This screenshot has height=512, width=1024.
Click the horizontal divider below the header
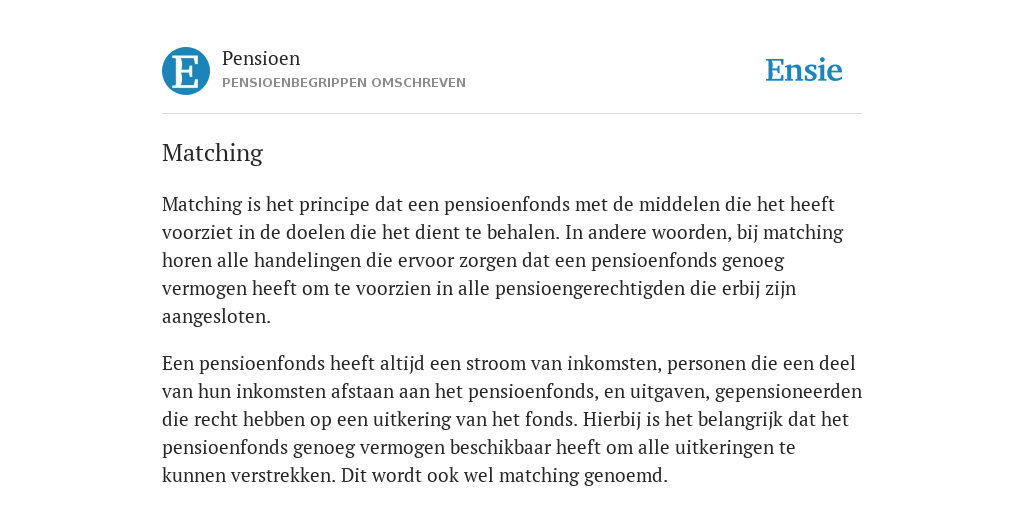pos(512,114)
